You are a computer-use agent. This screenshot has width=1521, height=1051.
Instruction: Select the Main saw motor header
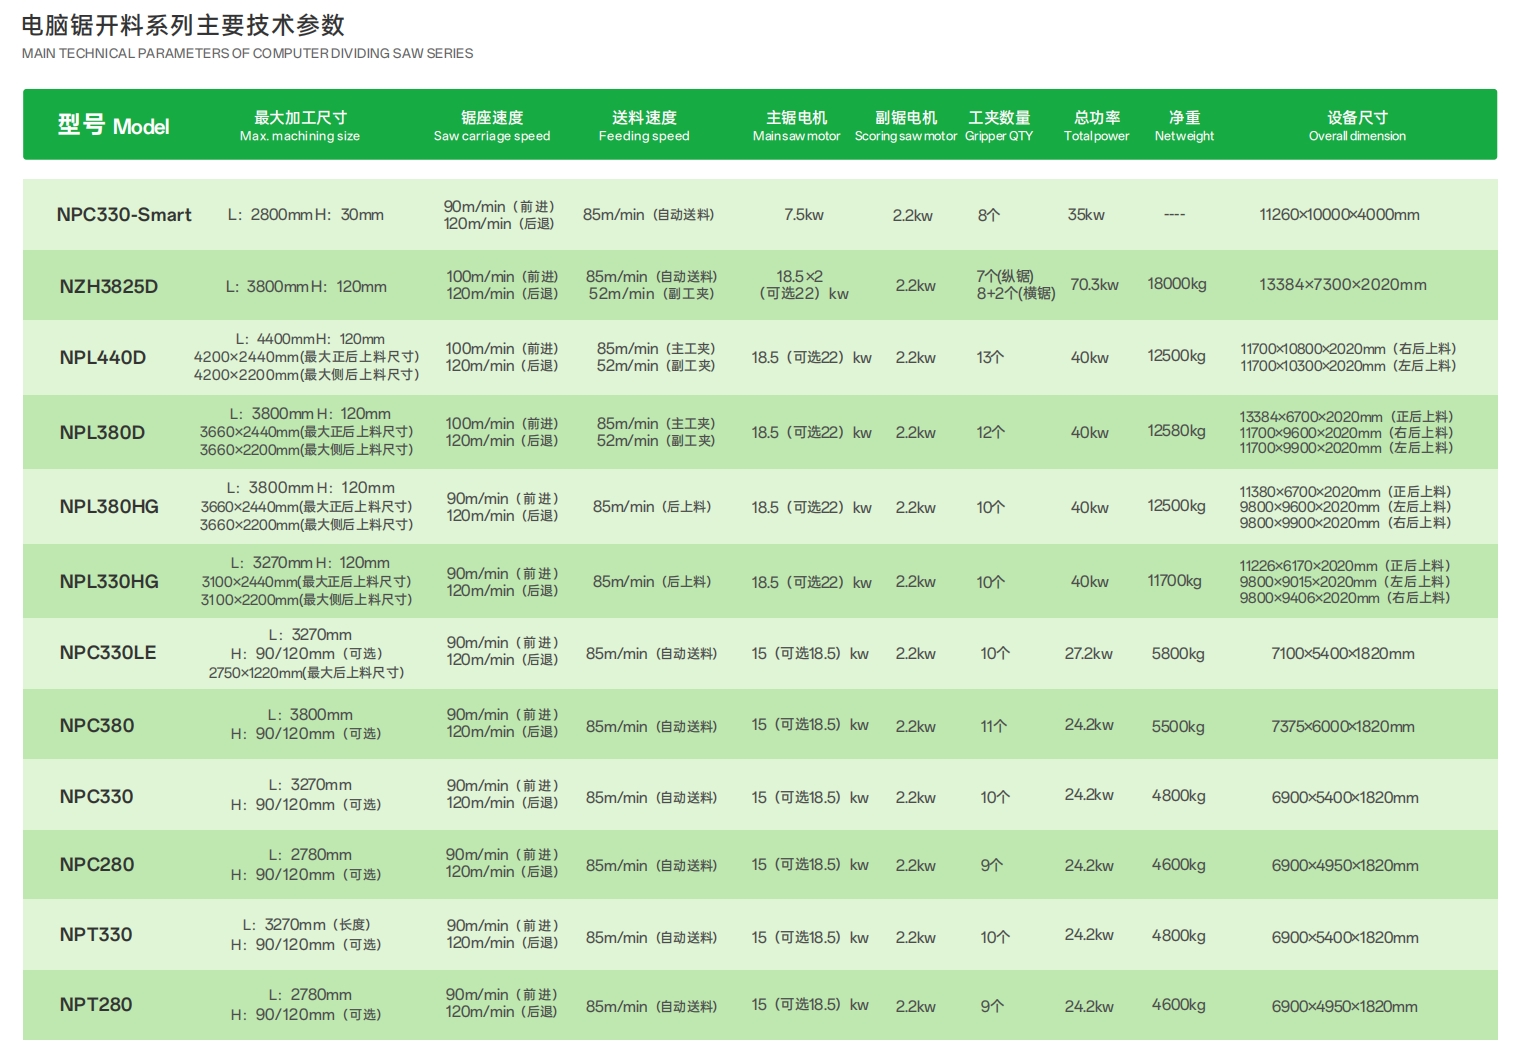(796, 126)
